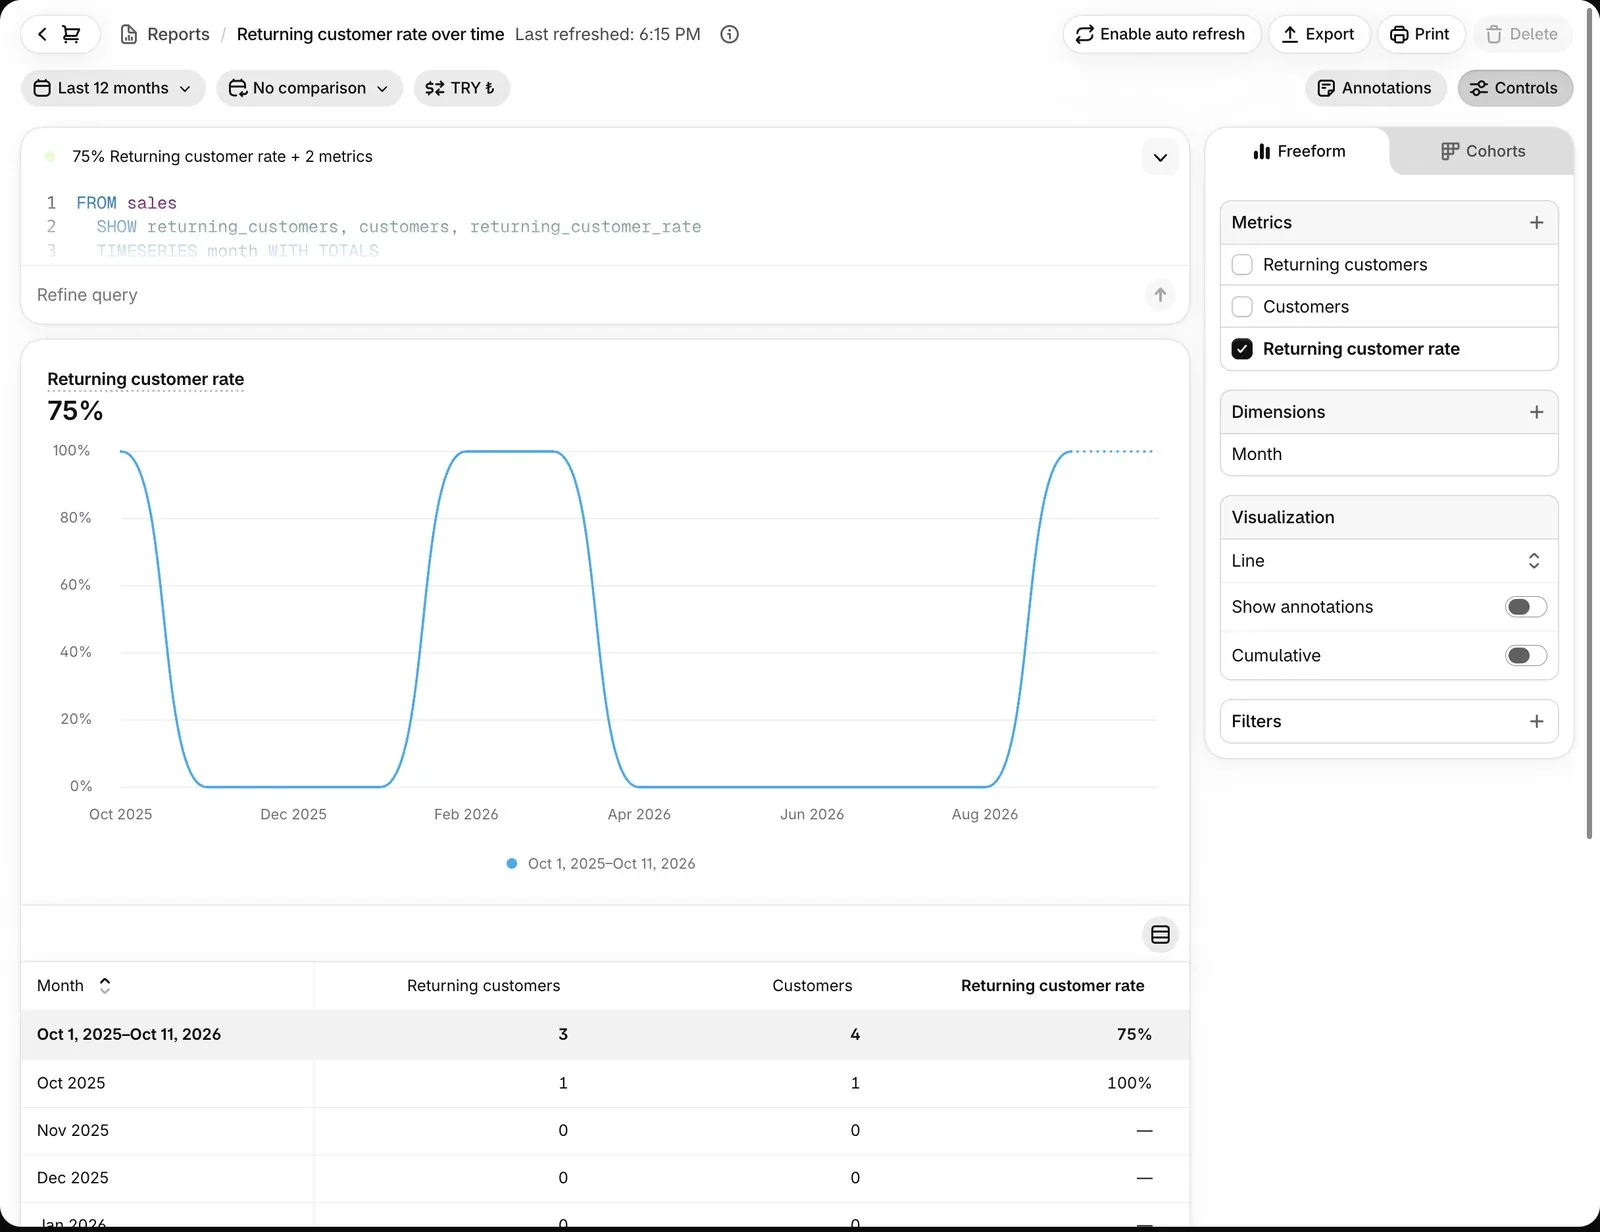Uncheck the Returning customer rate metric
This screenshot has height=1232, width=1600.
click(x=1242, y=349)
